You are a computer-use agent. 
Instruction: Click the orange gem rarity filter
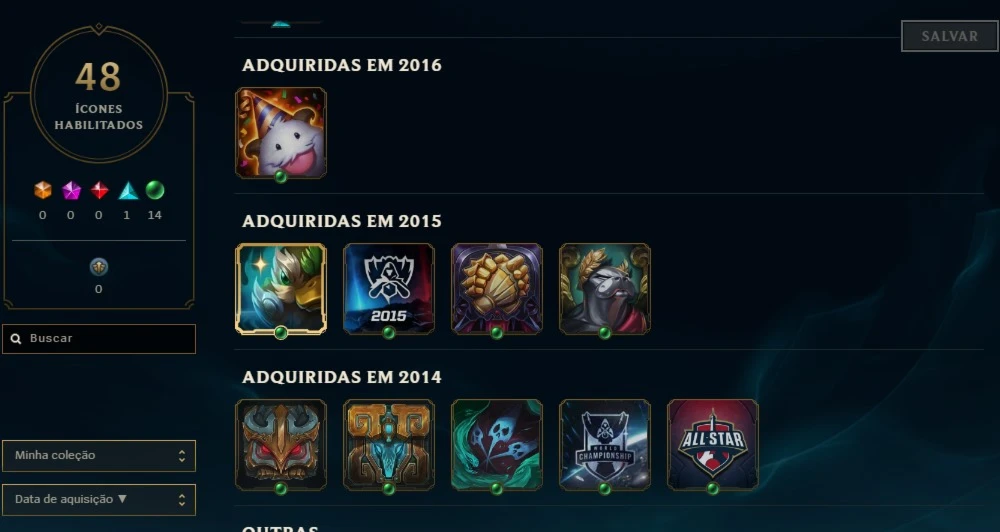tap(43, 190)
